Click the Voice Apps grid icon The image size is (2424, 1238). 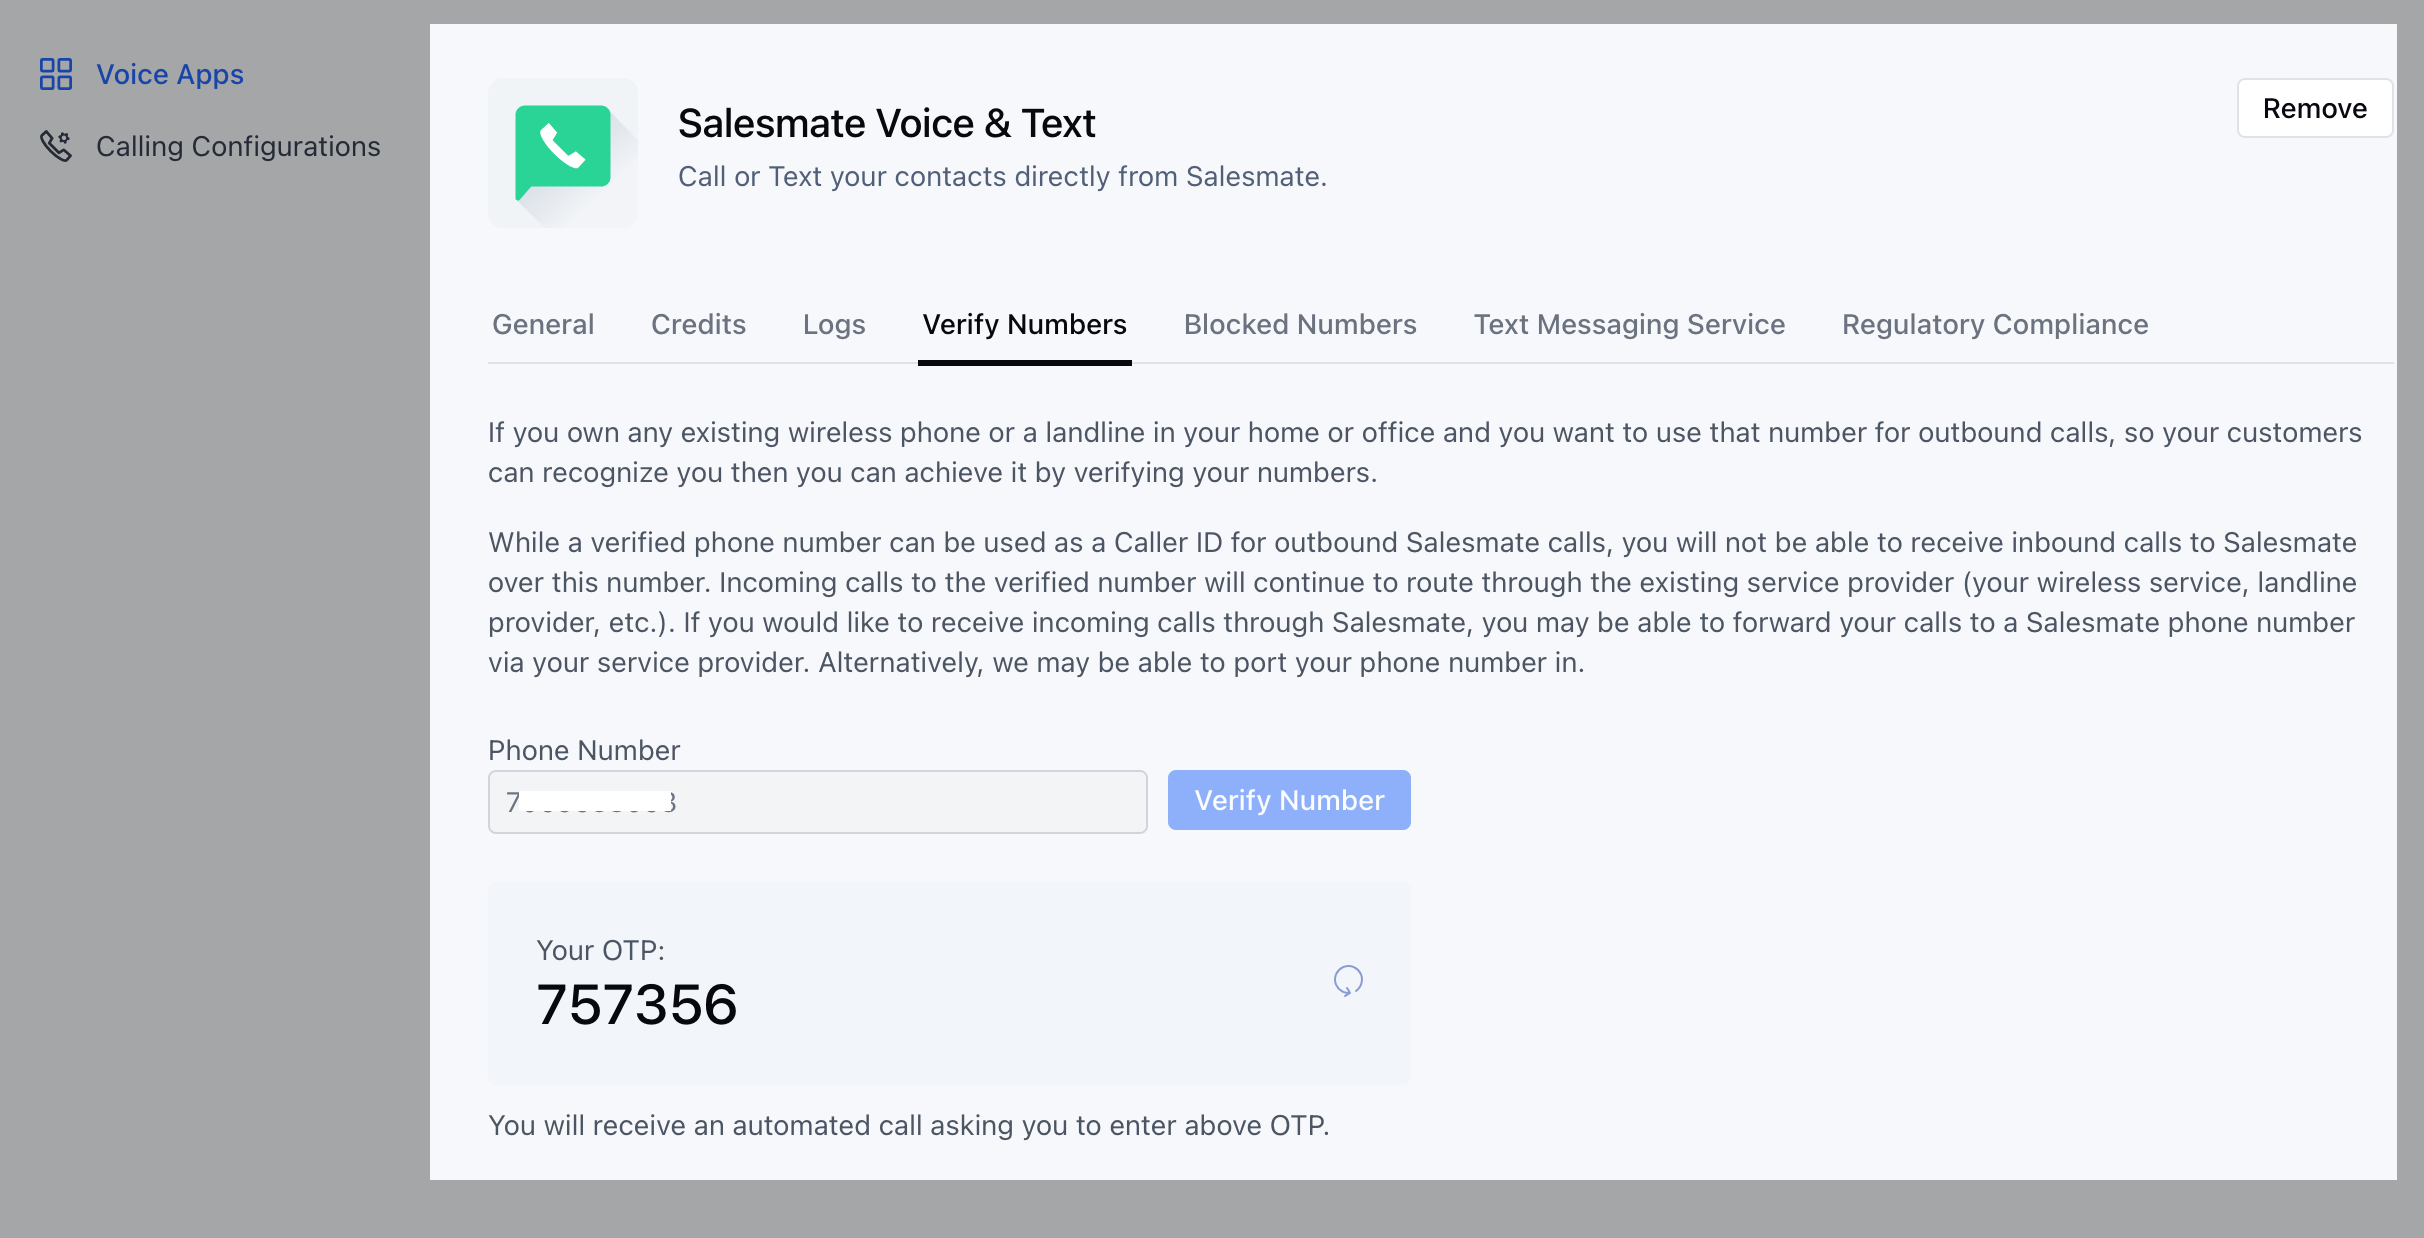click(x=56, y=74)
